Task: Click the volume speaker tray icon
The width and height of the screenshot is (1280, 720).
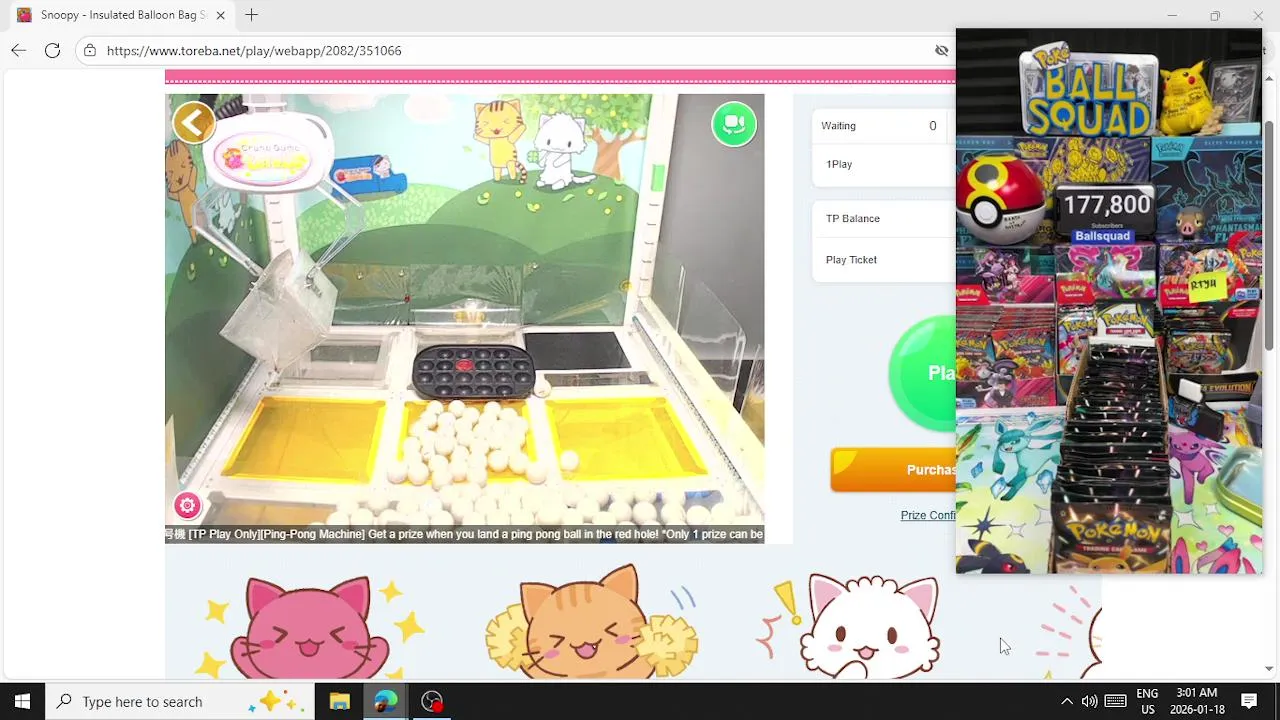Action: (x=1089, y=701)
